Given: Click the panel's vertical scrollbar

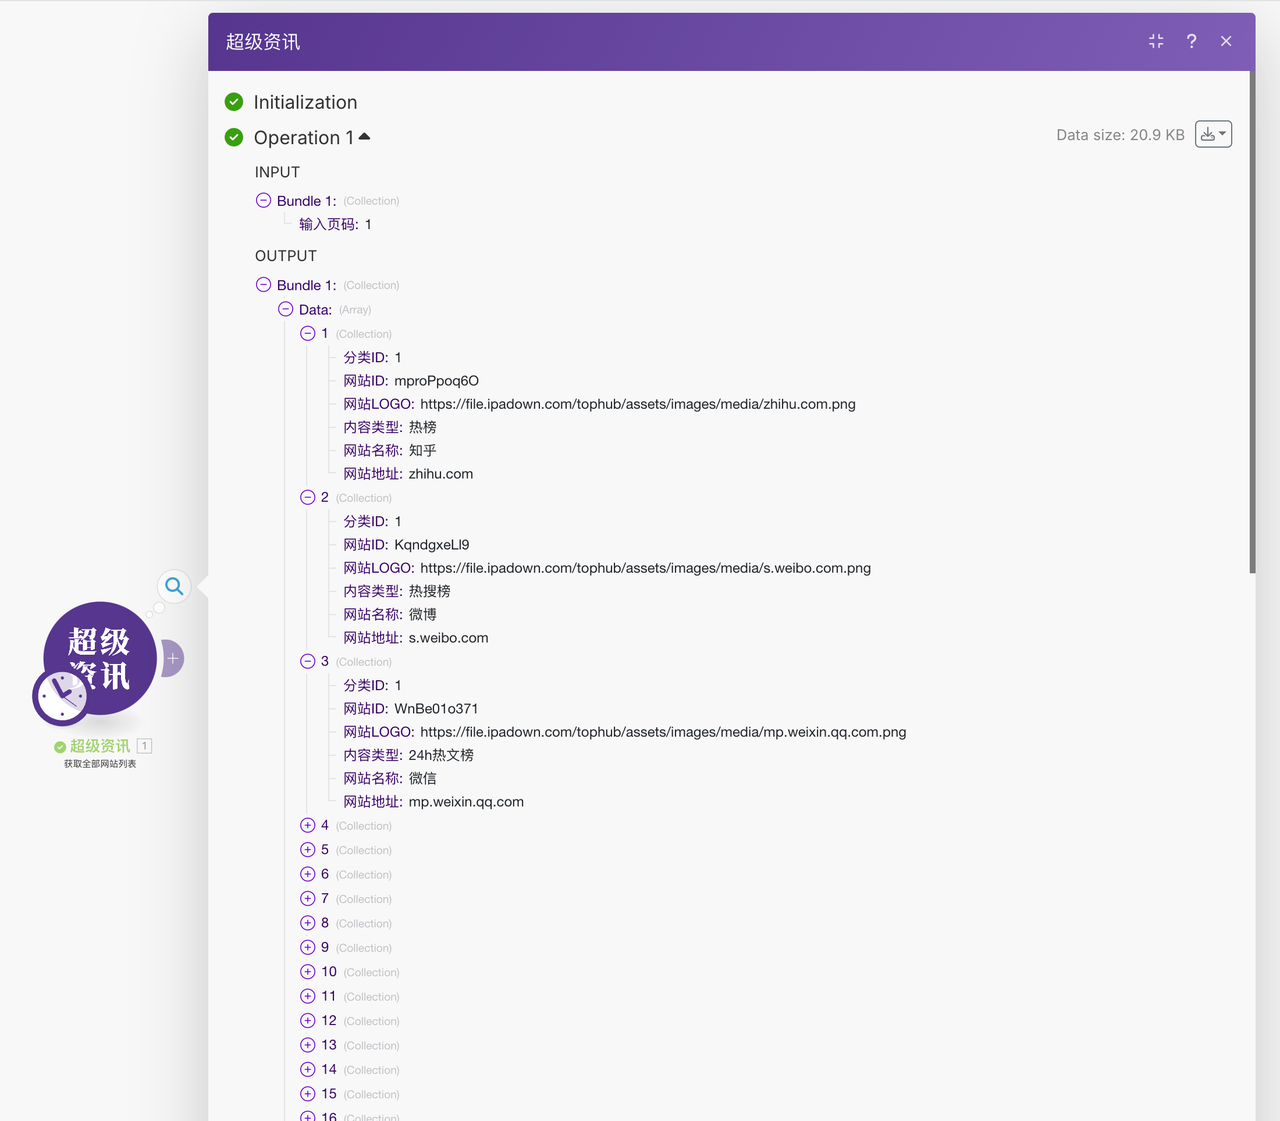Looking at the screenshot, I should pos(1252,320).
